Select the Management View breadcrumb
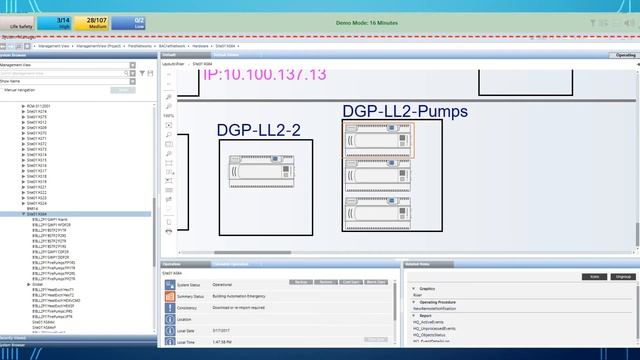The image size is (640, 360). (54, 46)
